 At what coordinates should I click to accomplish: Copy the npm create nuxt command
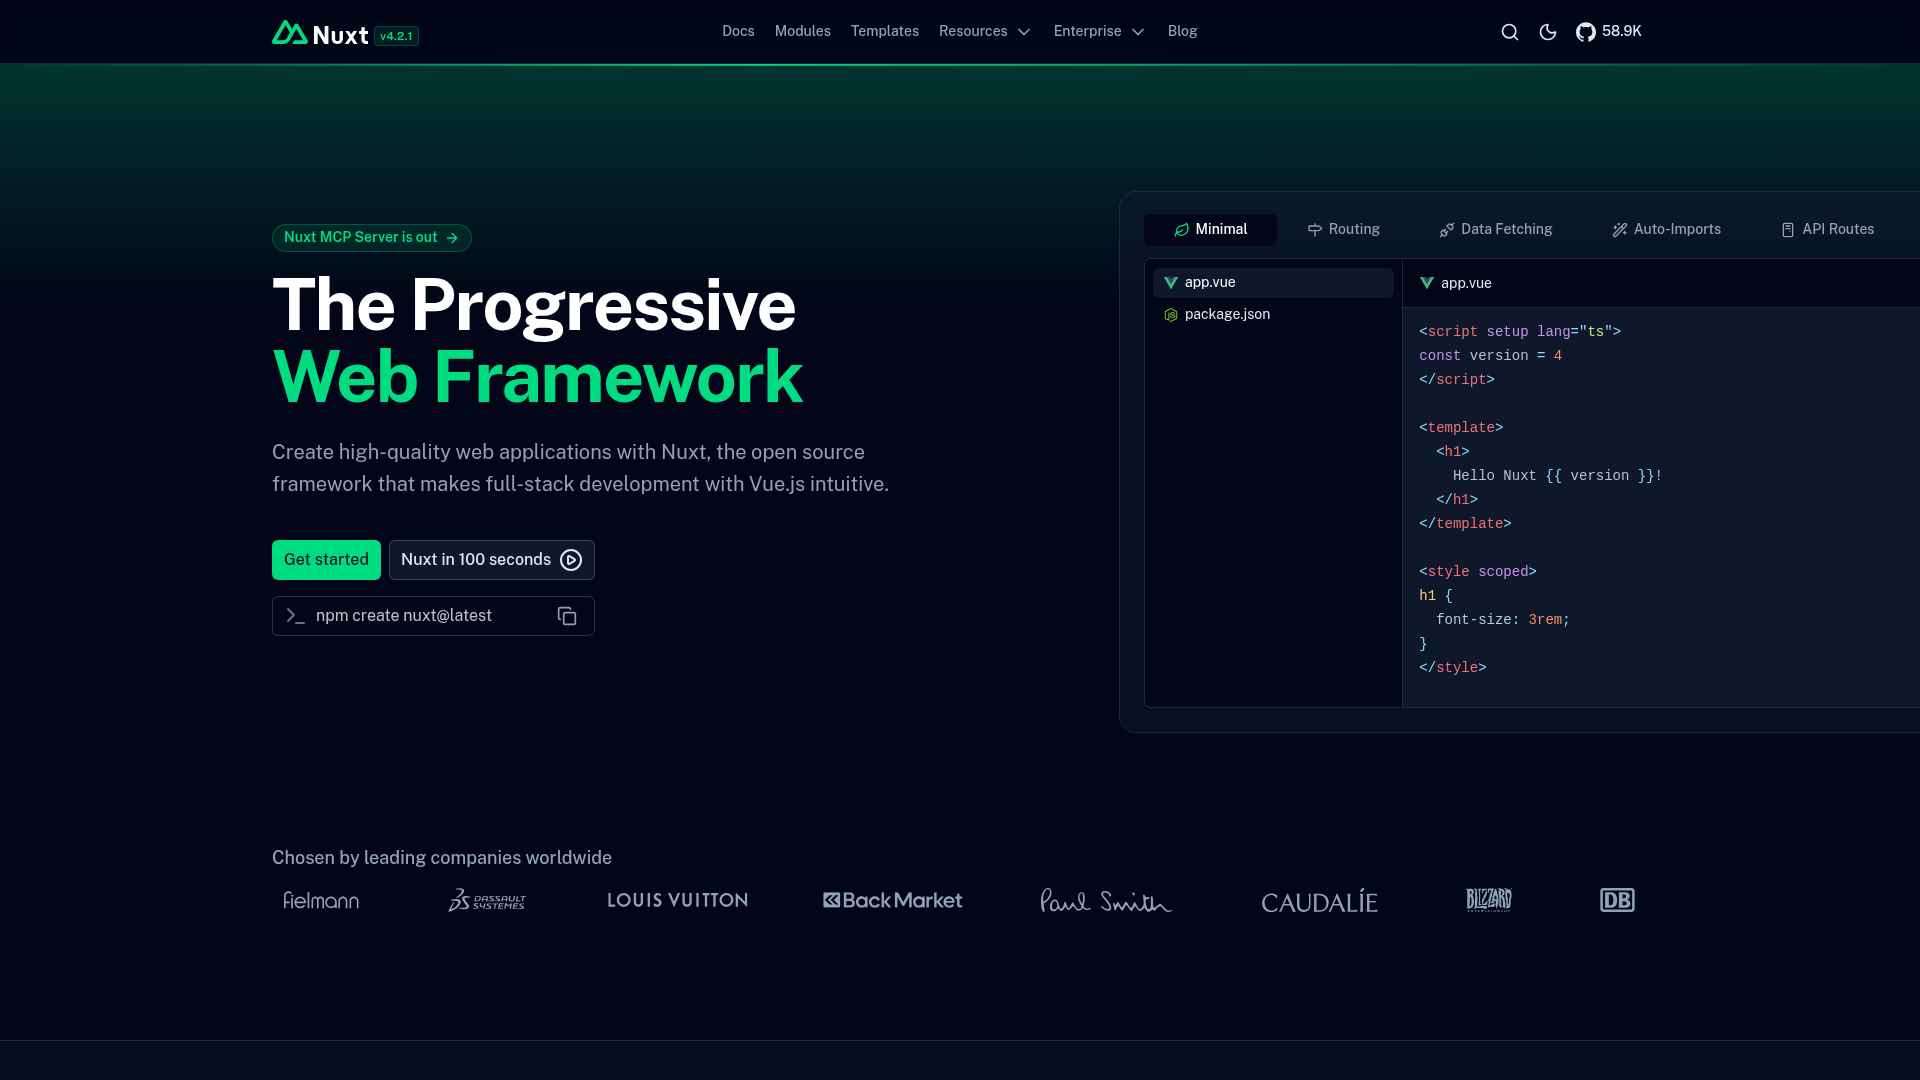pyautogui.click(x=566, y=616)
